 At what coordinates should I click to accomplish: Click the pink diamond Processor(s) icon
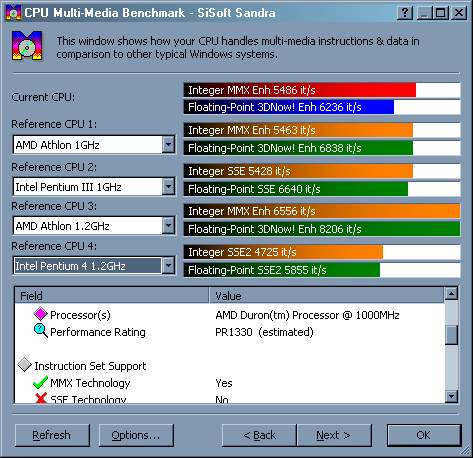(41, 314)
